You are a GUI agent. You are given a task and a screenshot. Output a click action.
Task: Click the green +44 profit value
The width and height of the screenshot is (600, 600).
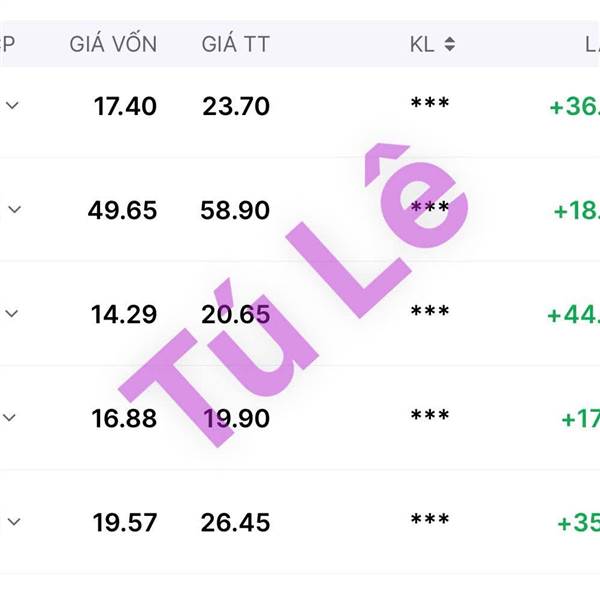coord(573,315)
